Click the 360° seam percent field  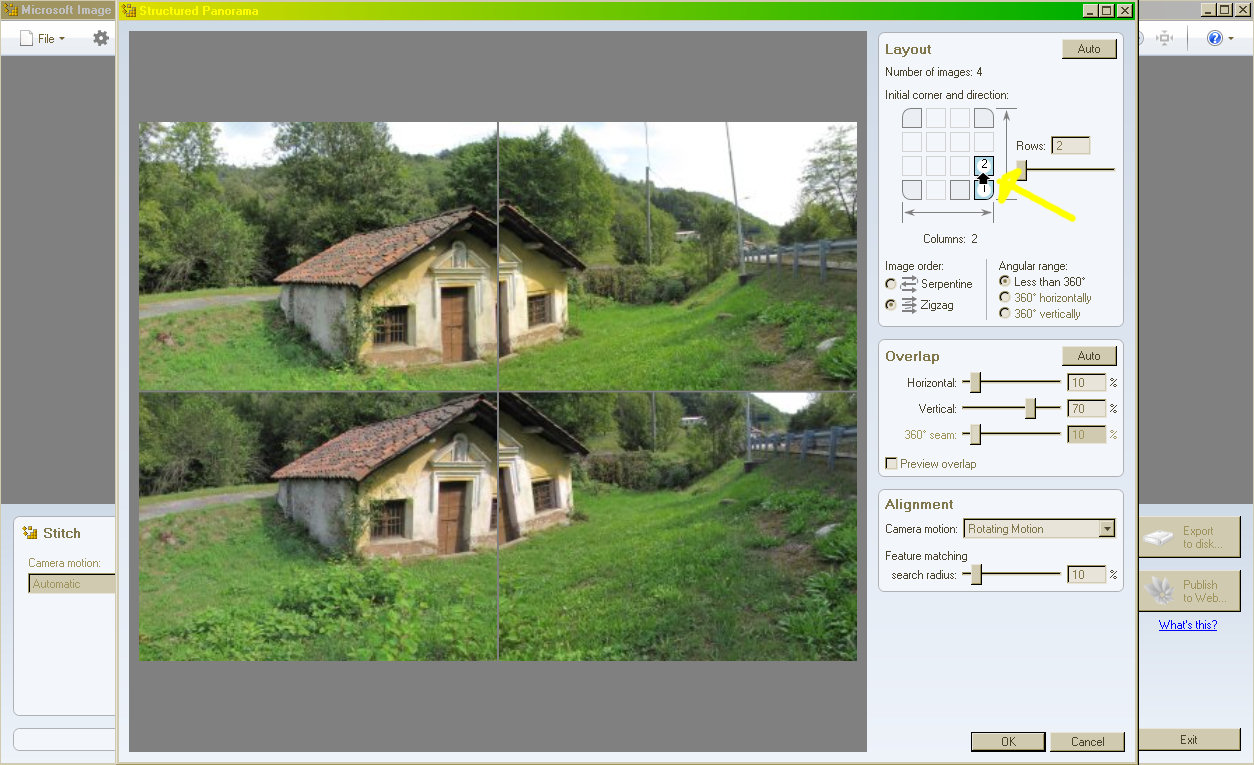pyautogui.click(x=1086, y=435)
